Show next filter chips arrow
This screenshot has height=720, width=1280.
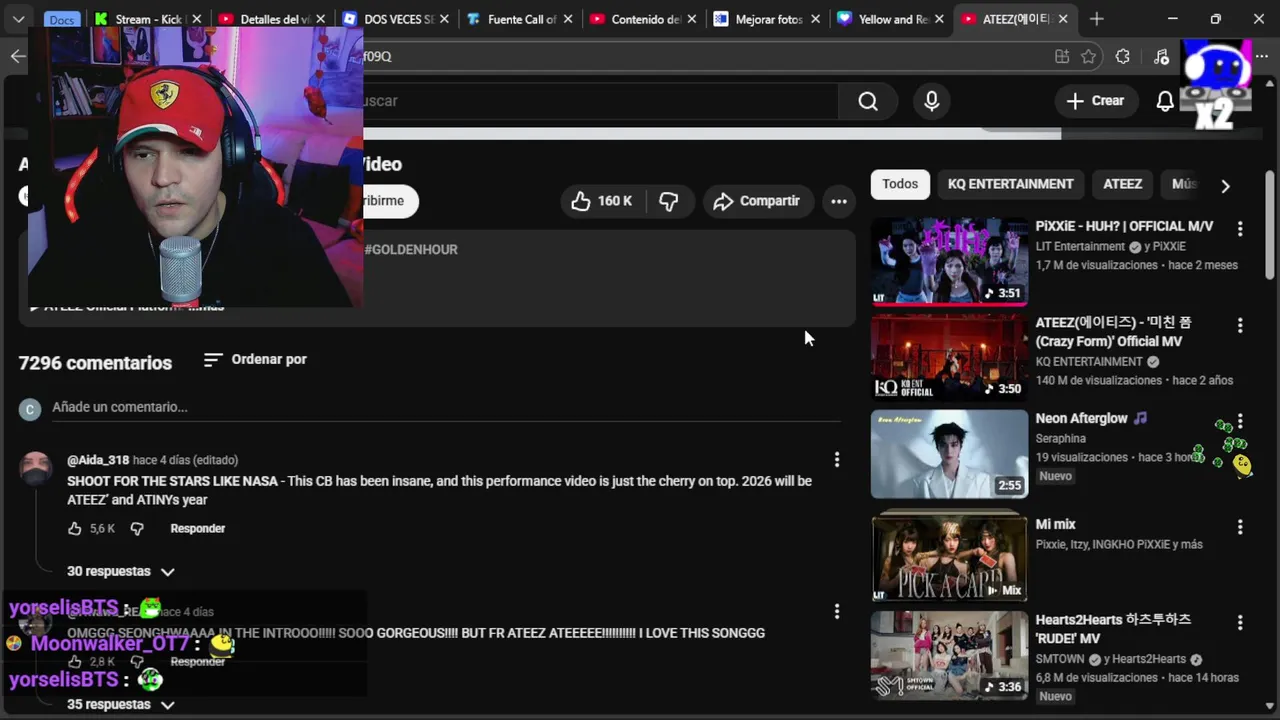1225,185
